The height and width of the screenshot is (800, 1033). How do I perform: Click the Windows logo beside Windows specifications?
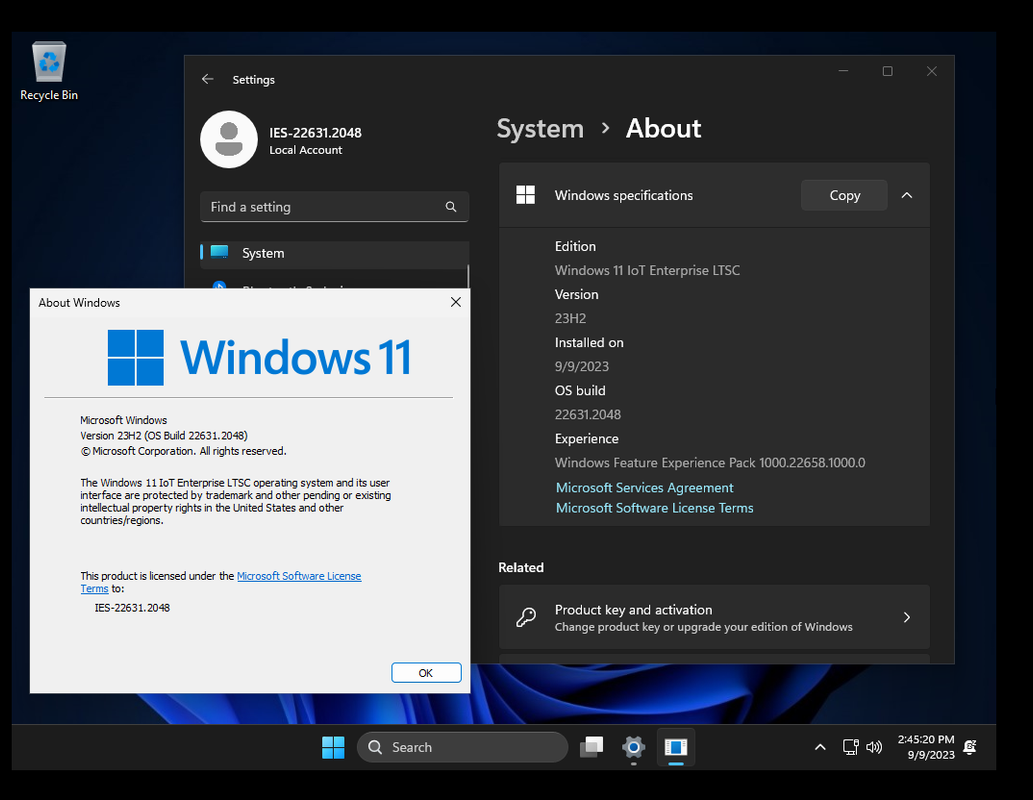(x=525, y=195)
